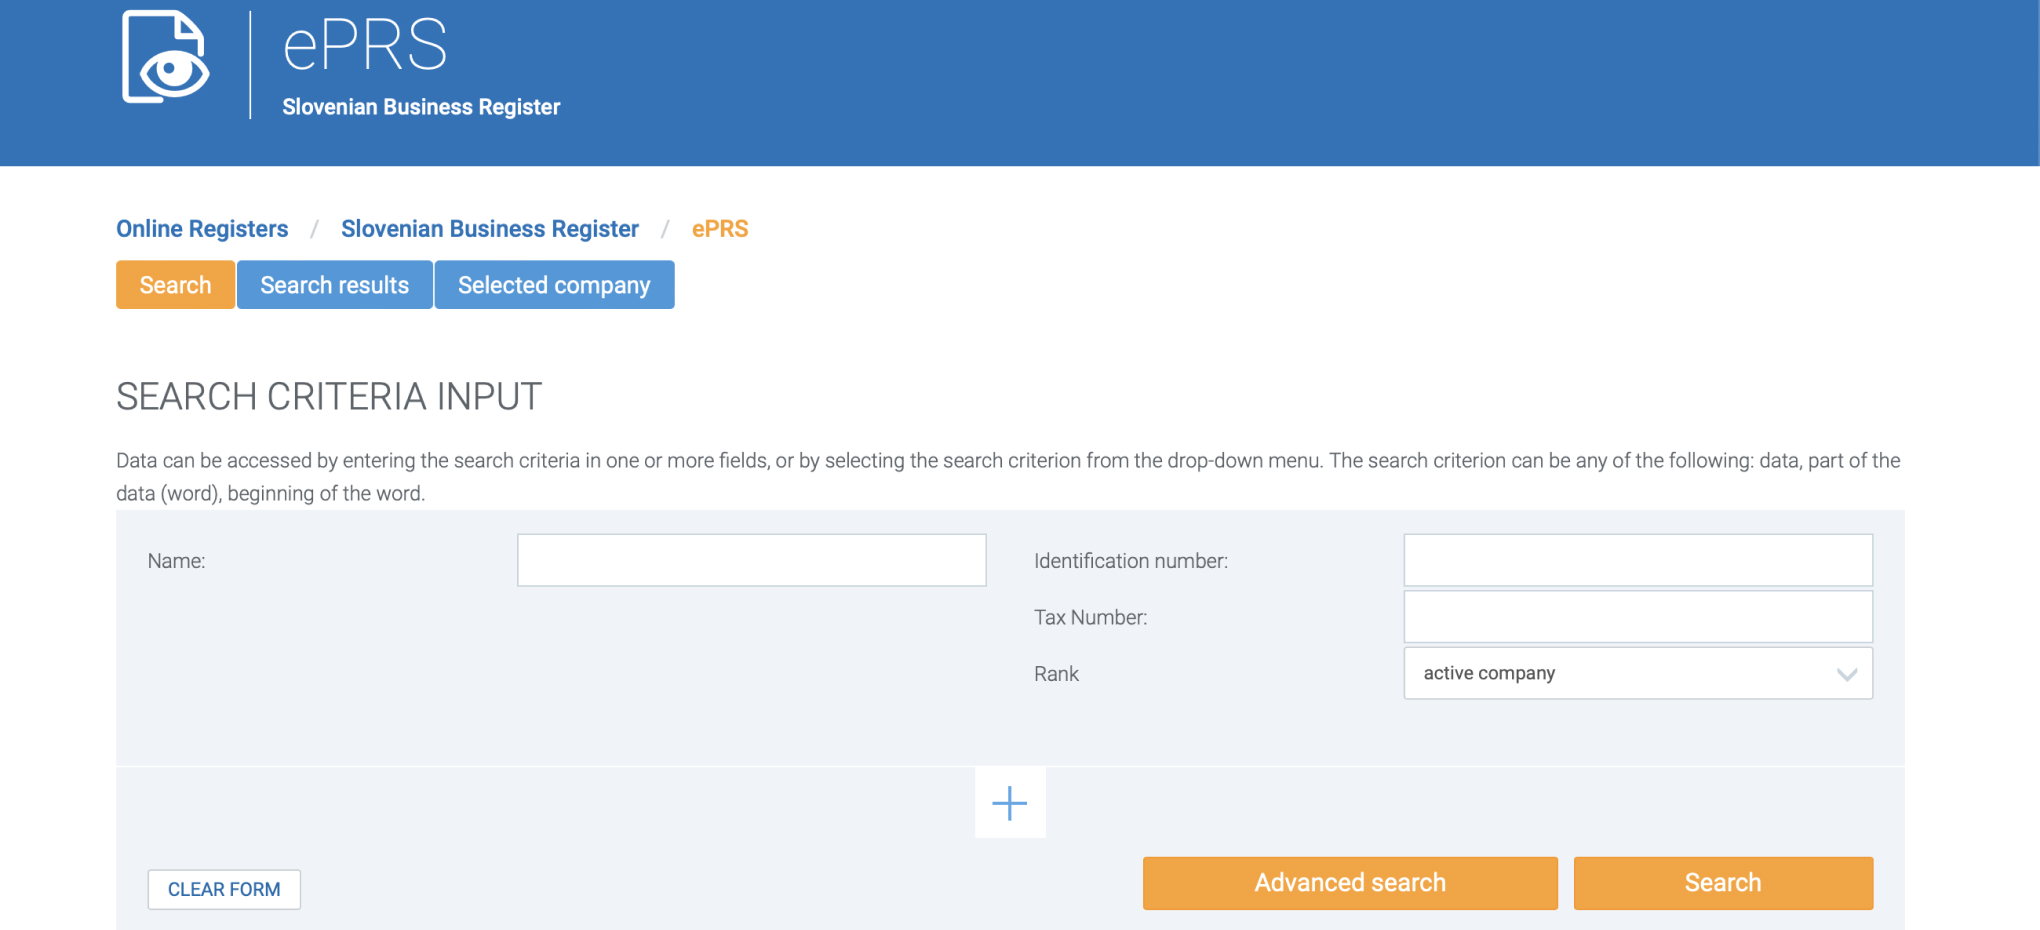Click the Slovenian Business Register header subtitle

pyautogui.click(x=421, y=107)
